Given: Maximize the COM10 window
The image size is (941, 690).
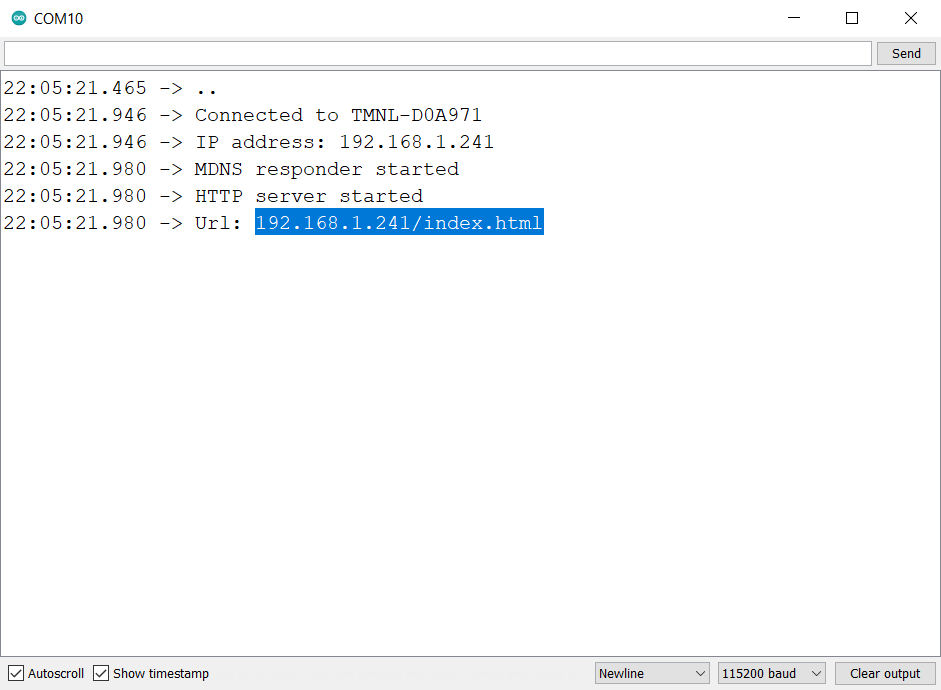Looking at the screenshot, I should pos(852,18).
